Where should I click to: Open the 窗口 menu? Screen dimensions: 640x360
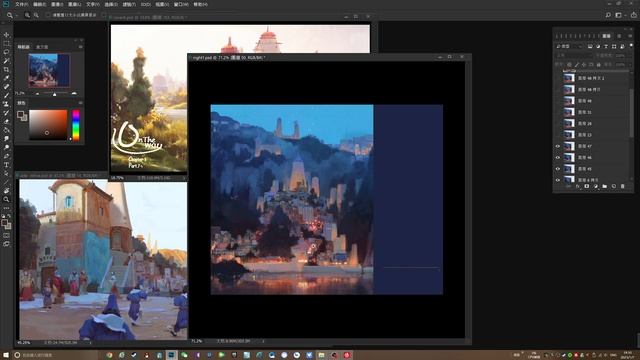(181, 4)
